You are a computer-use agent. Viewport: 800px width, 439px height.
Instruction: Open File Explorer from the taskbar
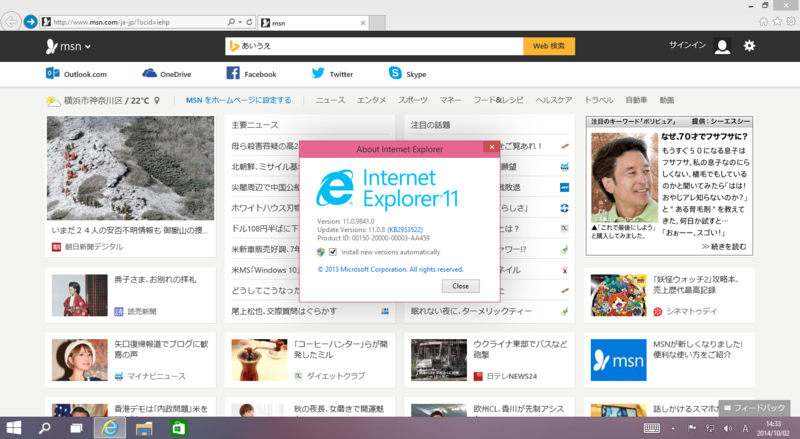click(x=144, y=428)
